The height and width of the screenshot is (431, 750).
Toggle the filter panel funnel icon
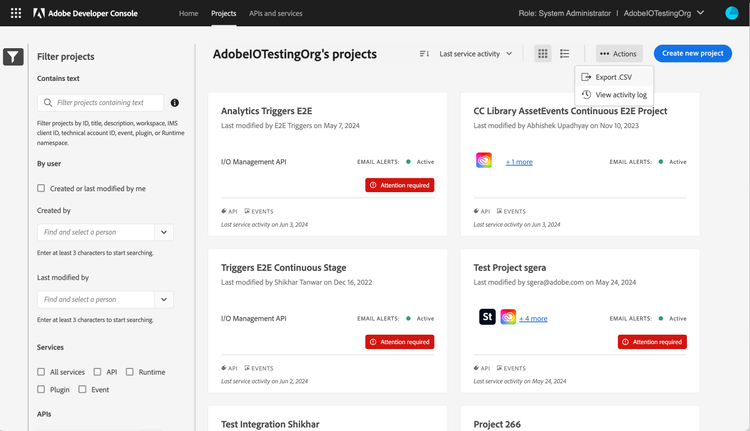pyautogui.click(x=13, y=57)
